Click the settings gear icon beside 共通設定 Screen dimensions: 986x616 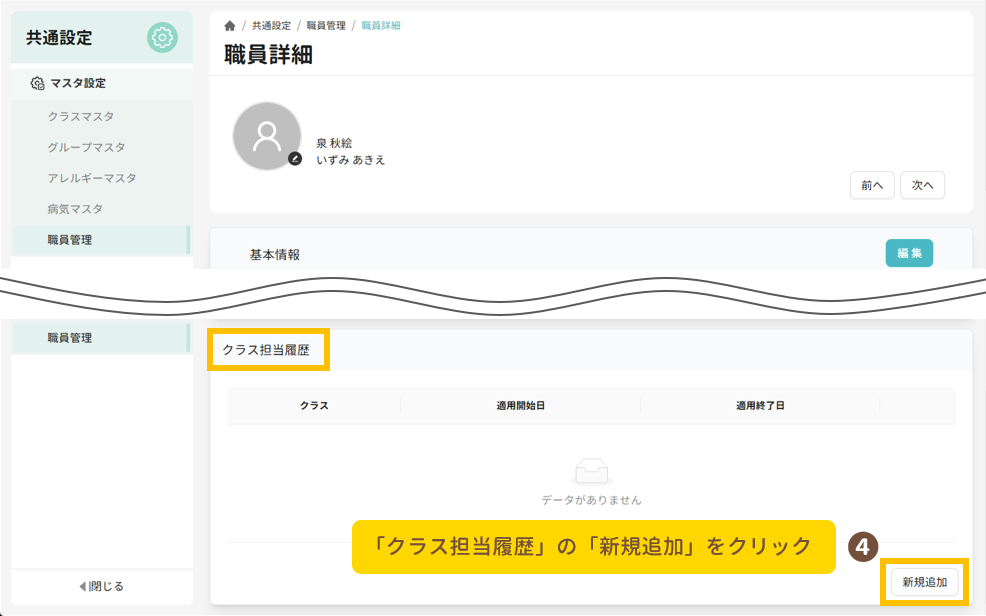click(x=161, y=38)
